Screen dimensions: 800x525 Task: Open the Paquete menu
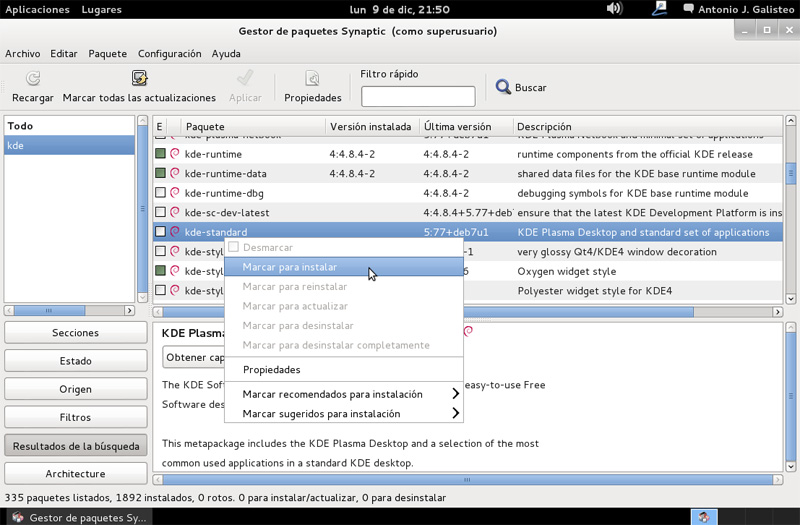(x=108, y=54)
